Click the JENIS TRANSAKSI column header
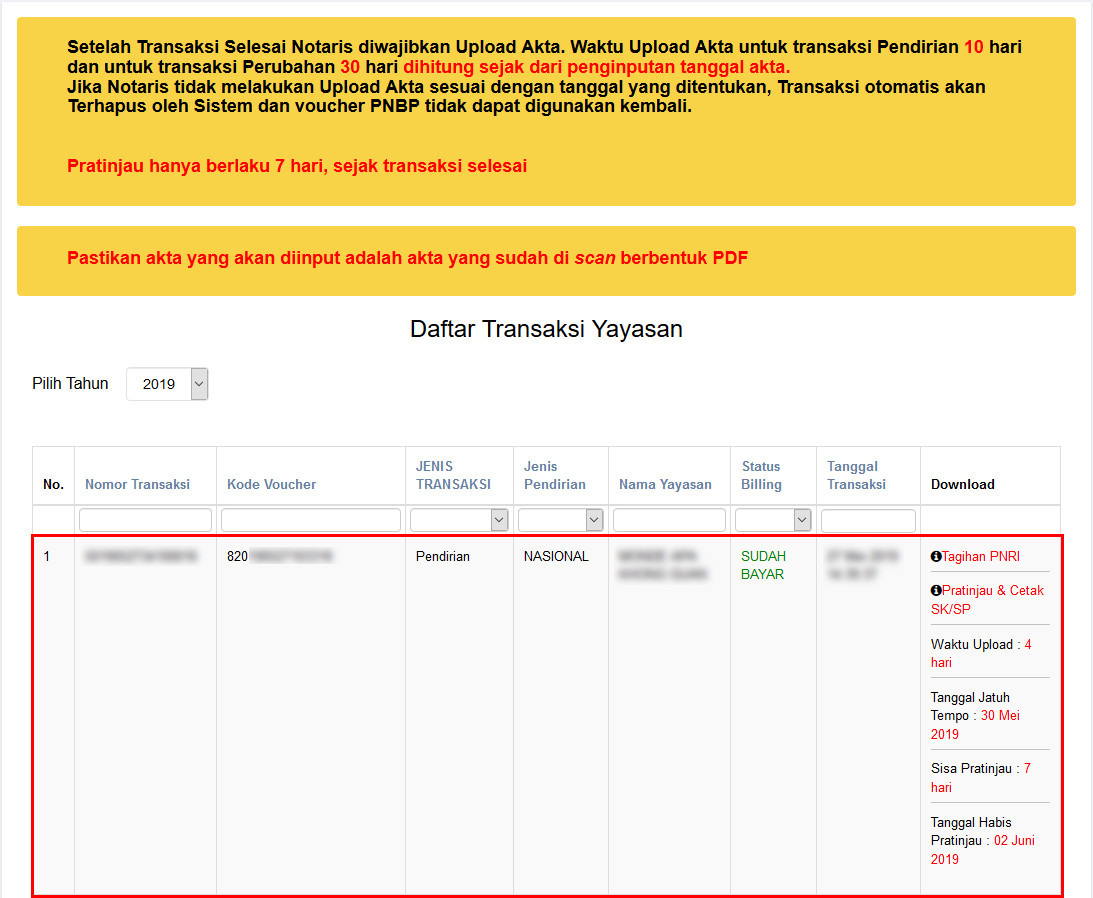1093x898 pixels. tap(453, 475)
